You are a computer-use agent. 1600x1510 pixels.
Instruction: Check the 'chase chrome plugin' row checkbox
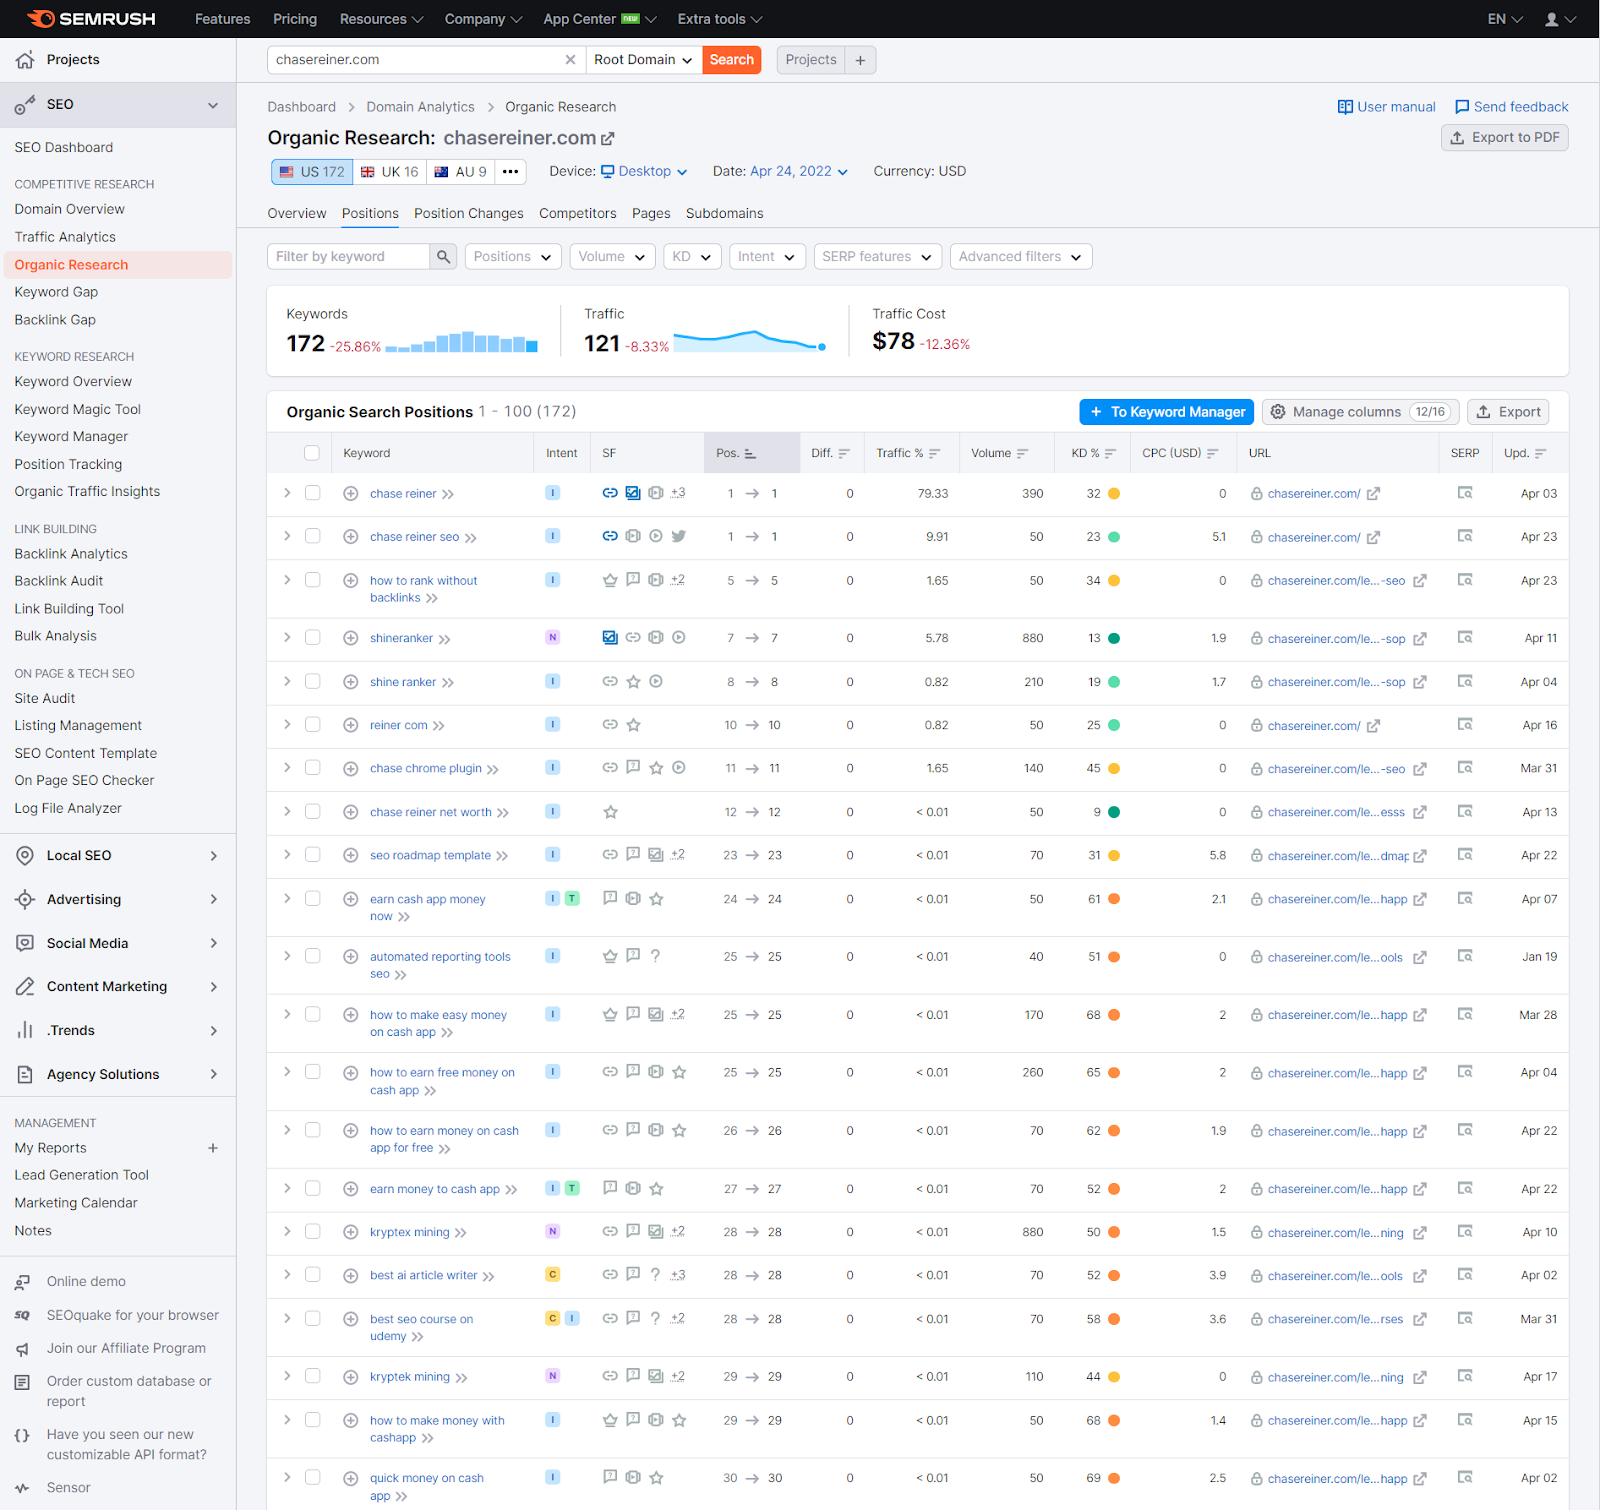(313, 768)
